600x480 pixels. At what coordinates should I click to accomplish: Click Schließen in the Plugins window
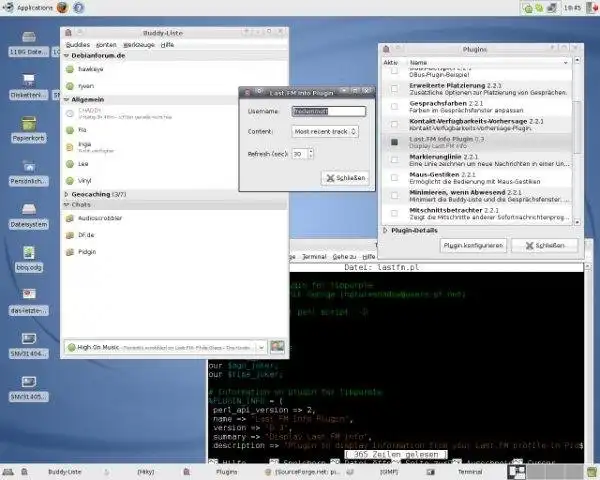545,245
